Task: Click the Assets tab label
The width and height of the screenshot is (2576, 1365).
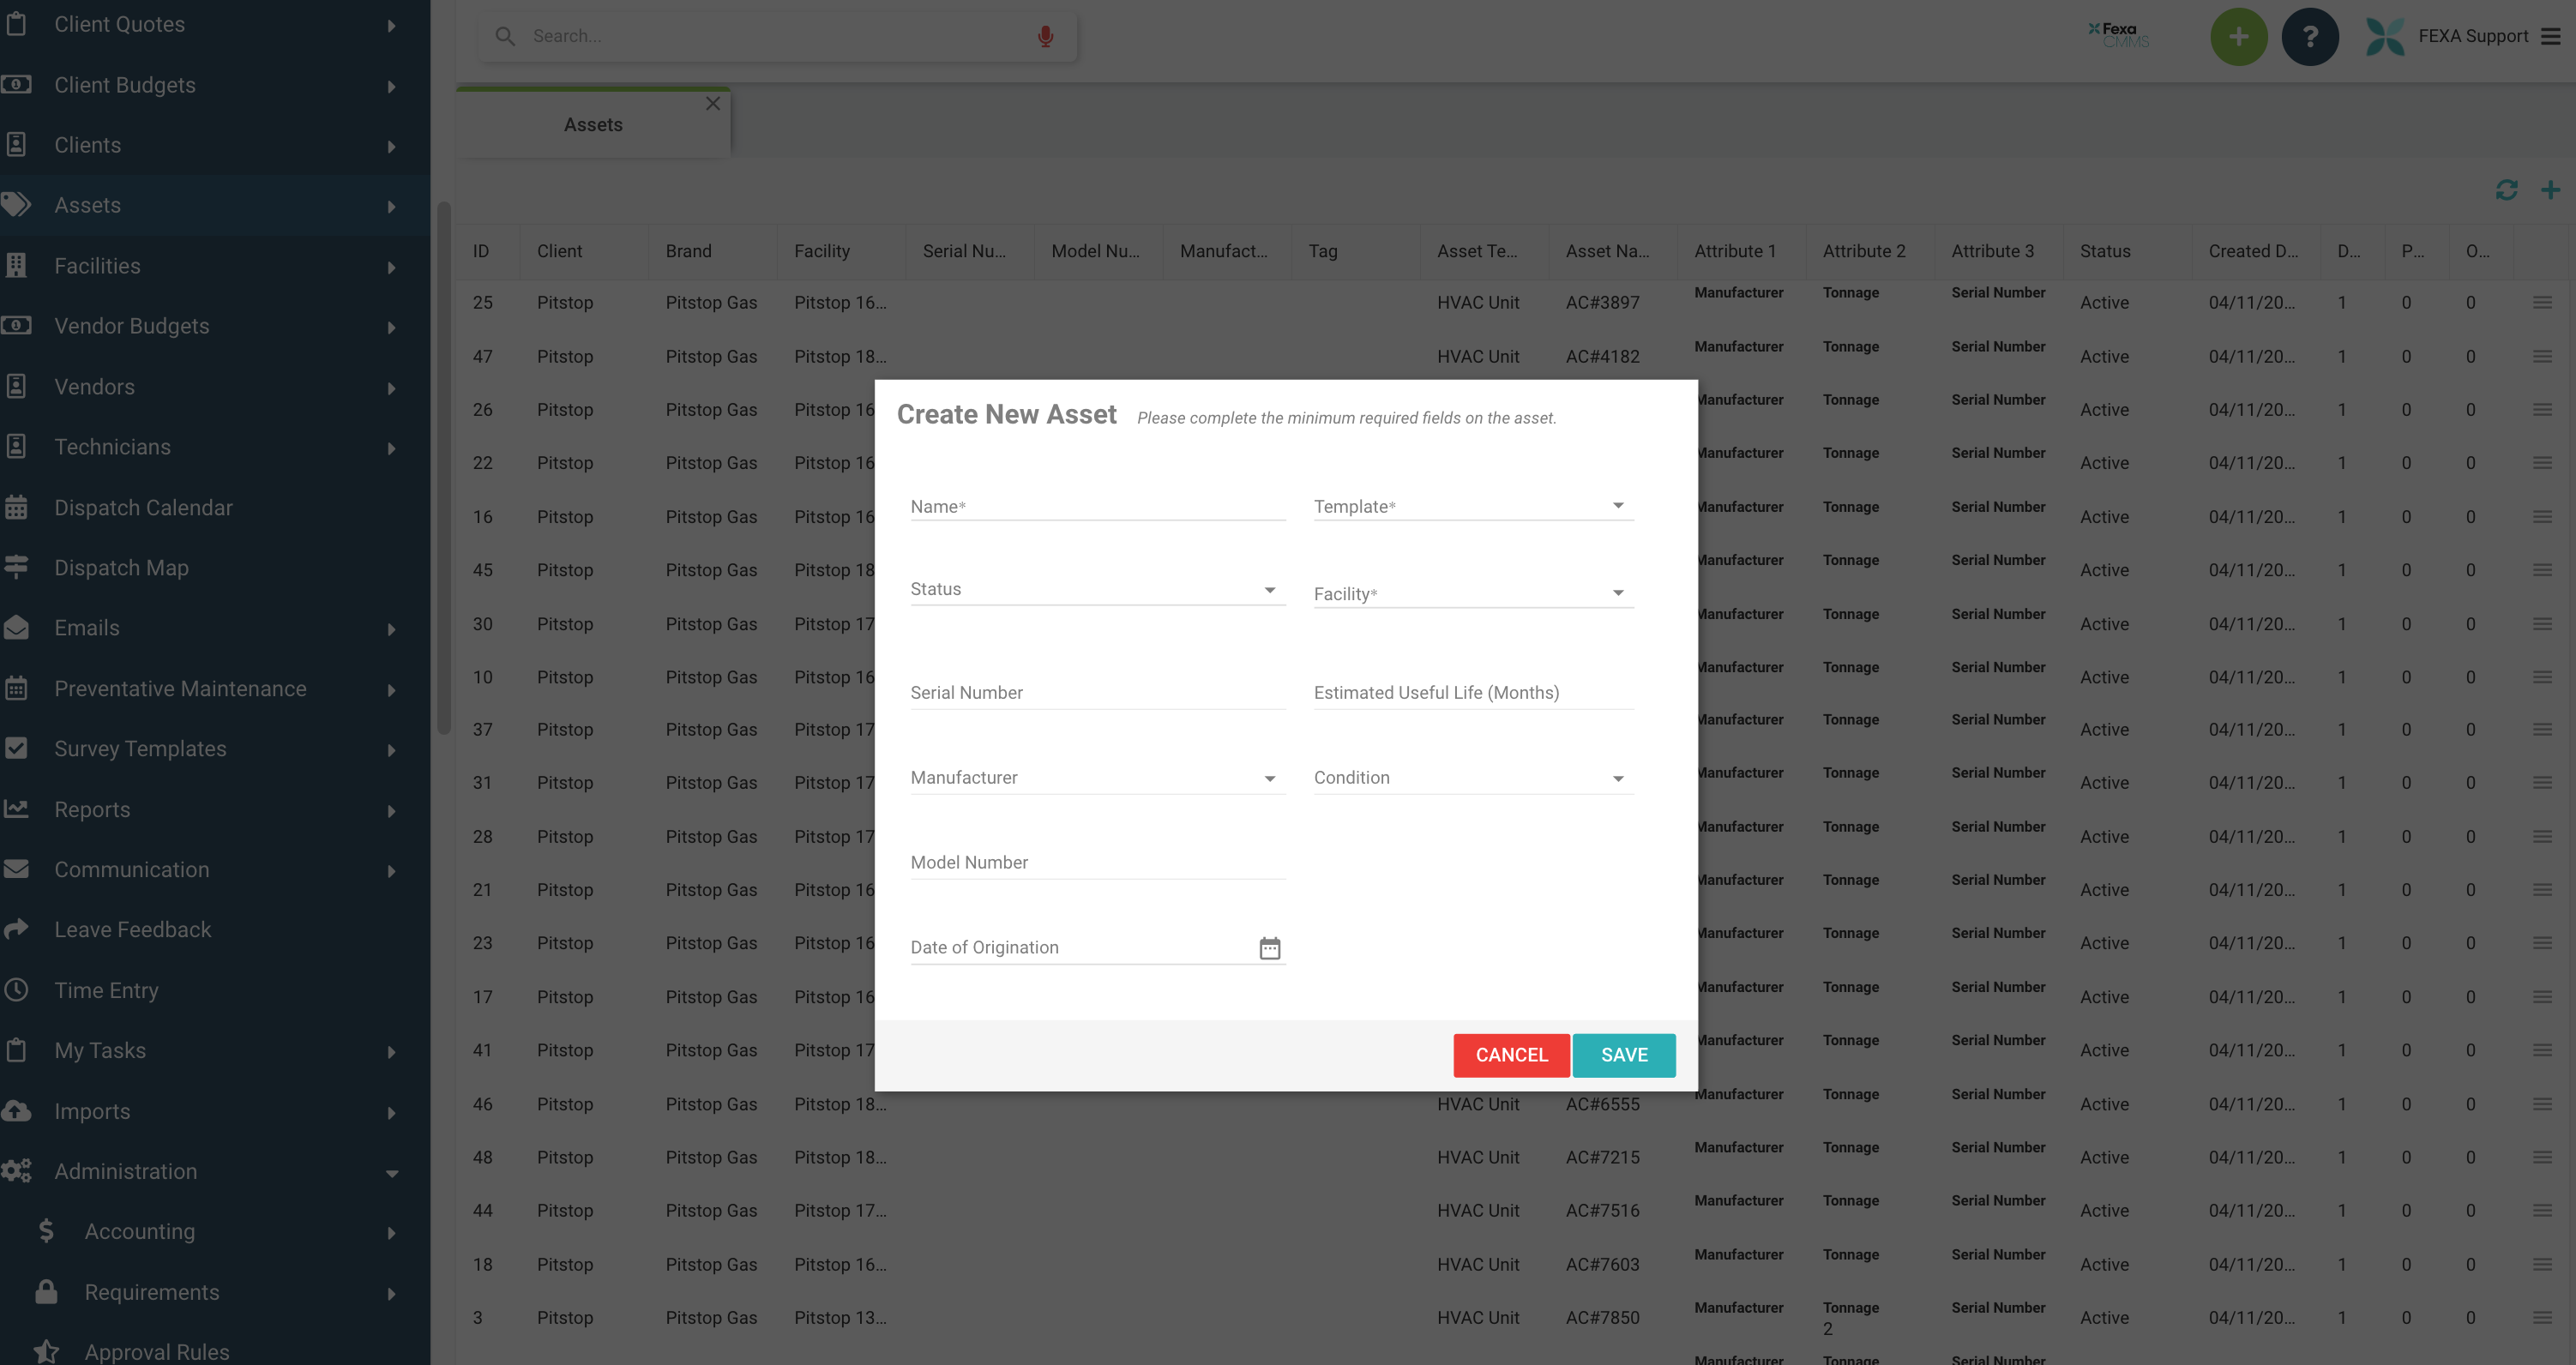Action: [592, 124]
